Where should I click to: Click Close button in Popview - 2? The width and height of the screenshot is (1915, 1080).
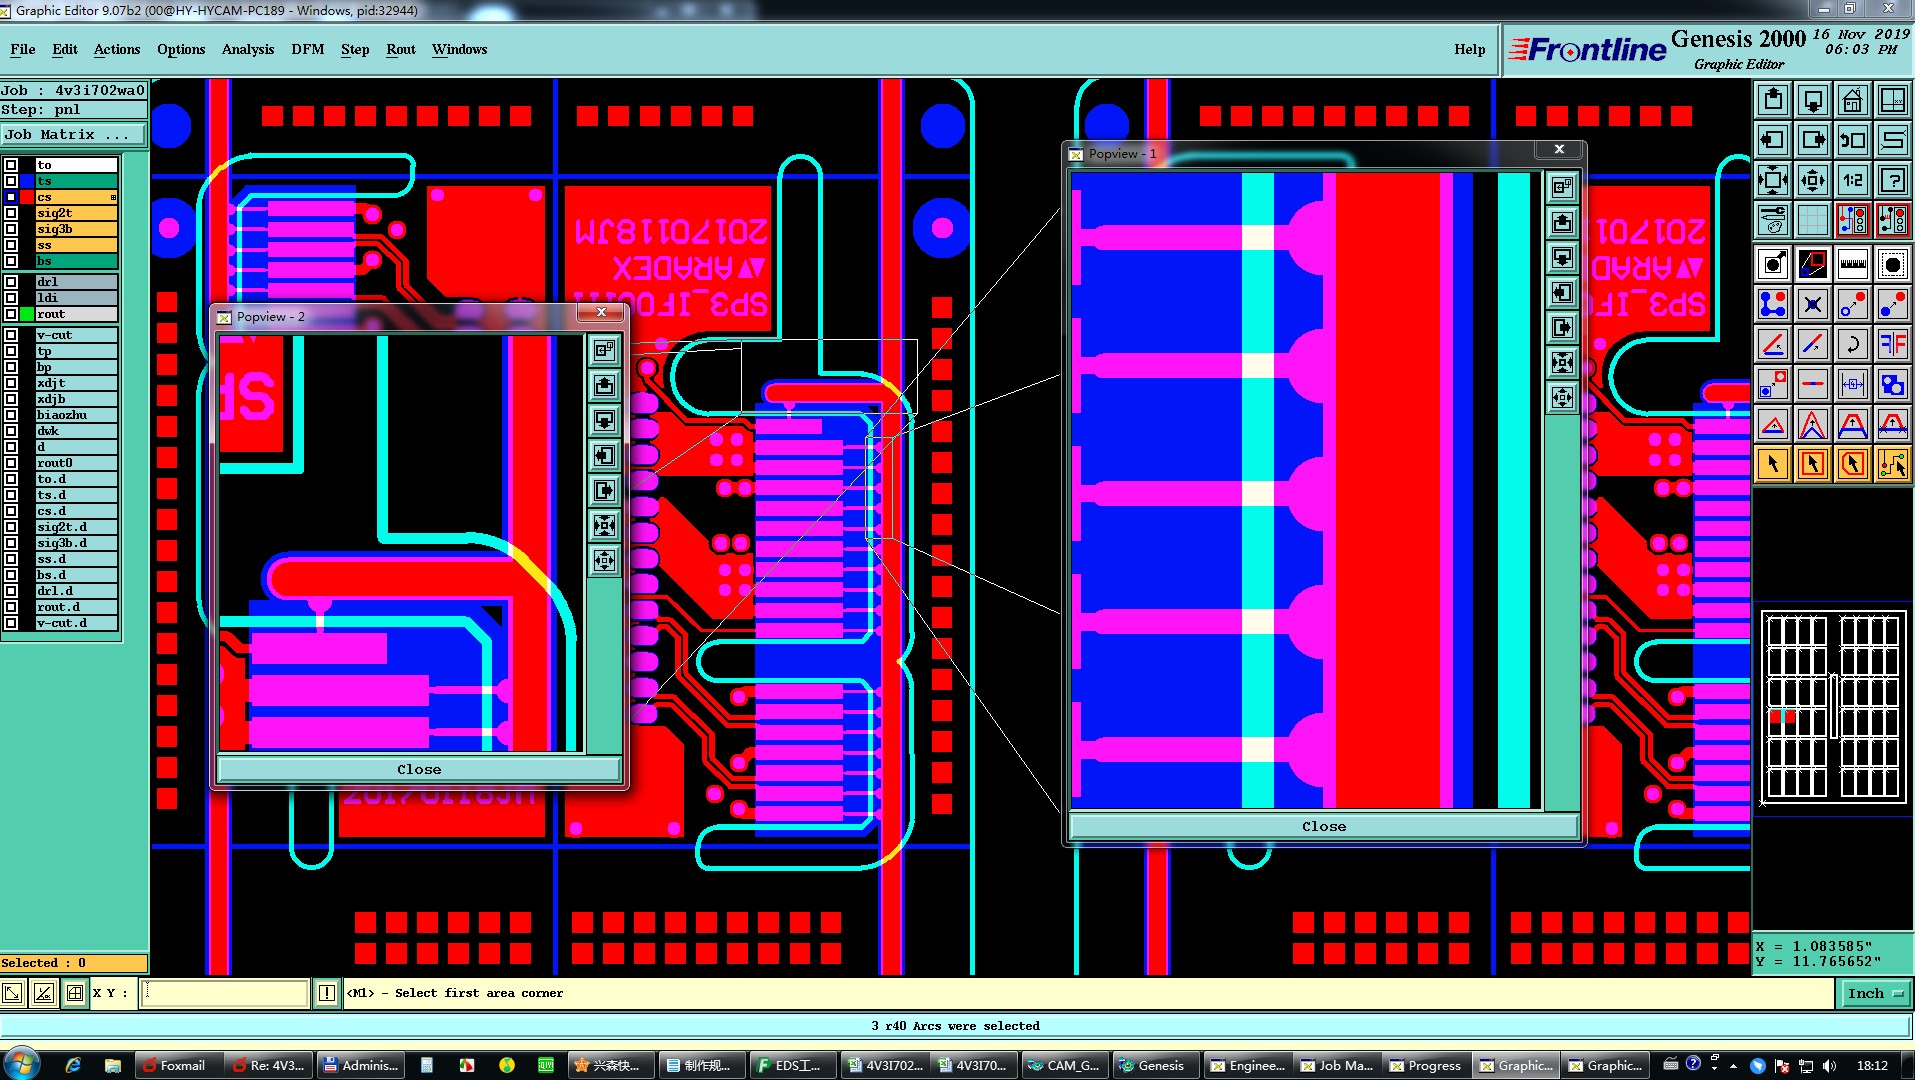click(419, 769)
